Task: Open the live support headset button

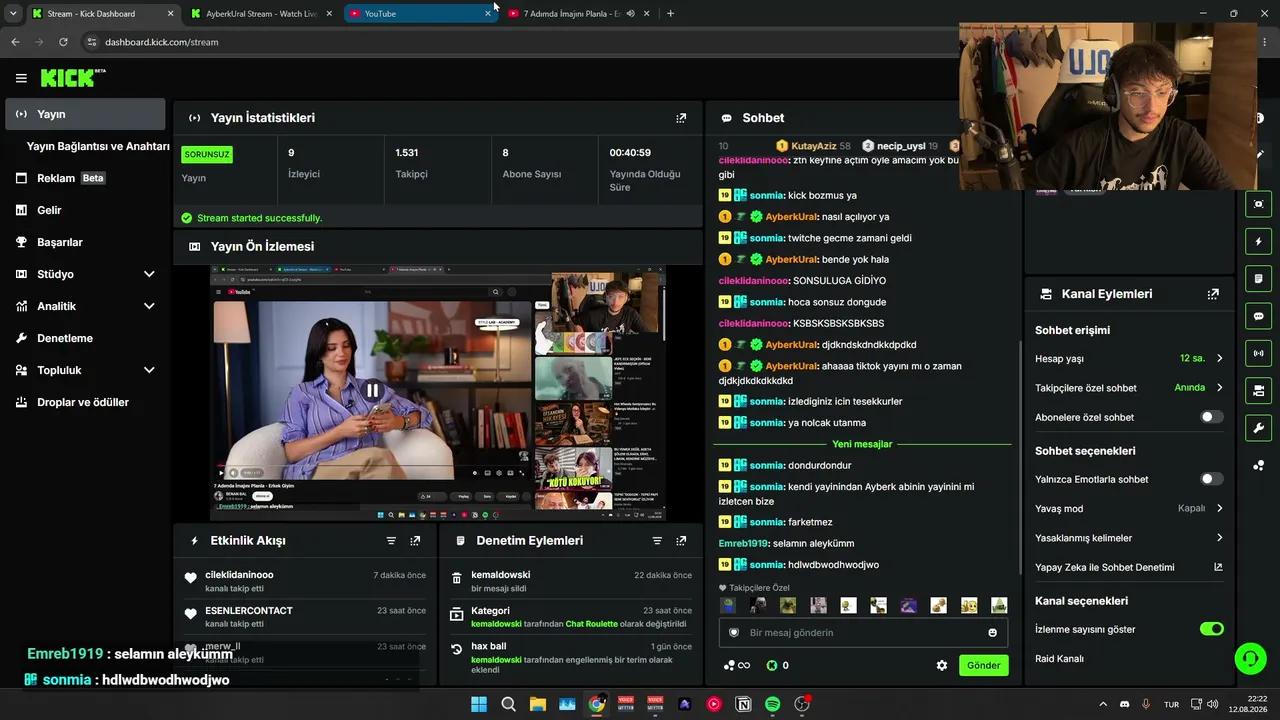Action: tap(1250, 658)
